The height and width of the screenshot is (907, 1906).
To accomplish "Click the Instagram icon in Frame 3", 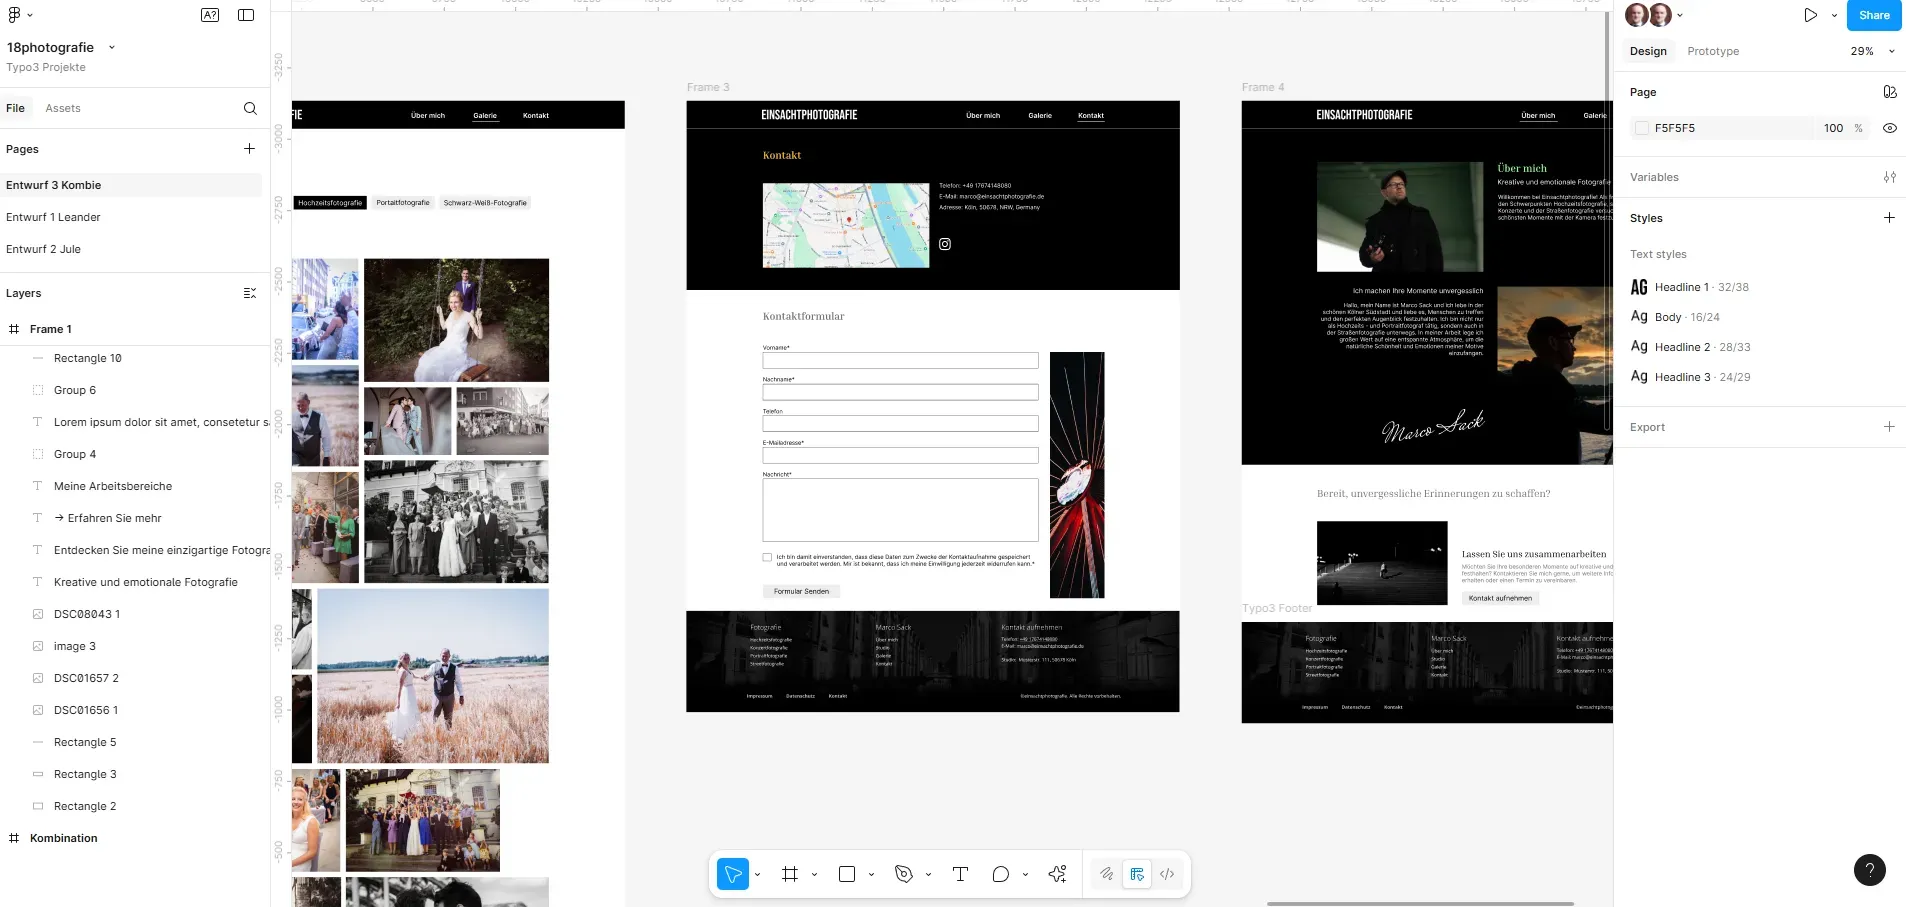I will (945, 244).
